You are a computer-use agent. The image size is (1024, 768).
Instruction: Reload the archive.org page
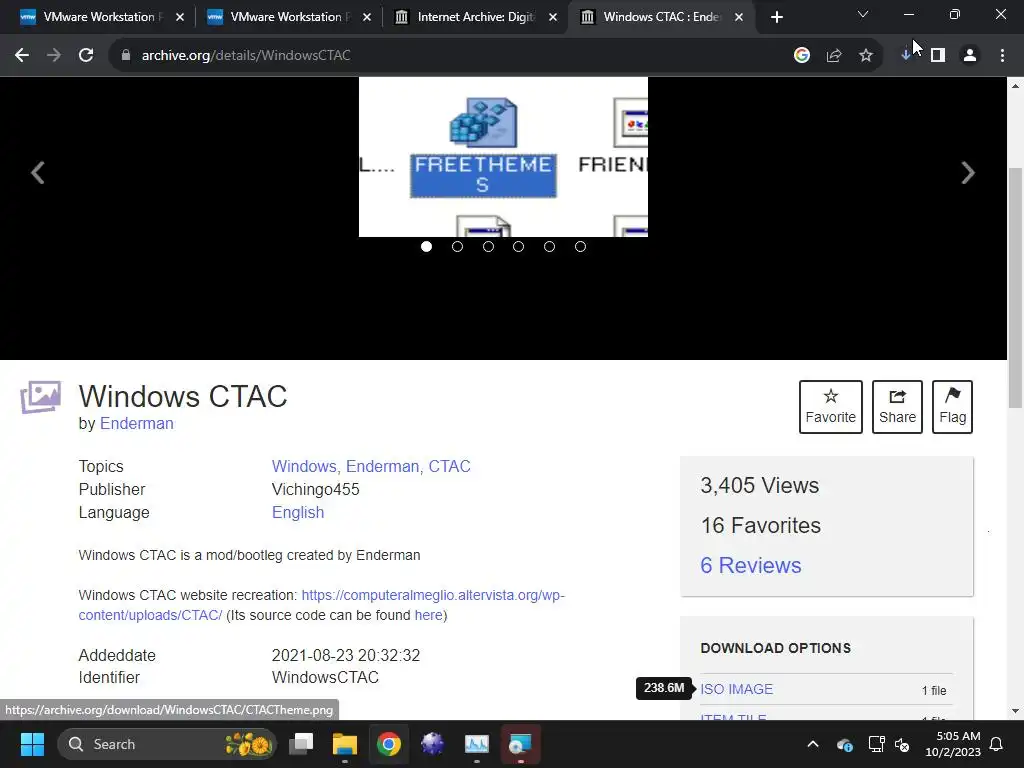point(86,56)
